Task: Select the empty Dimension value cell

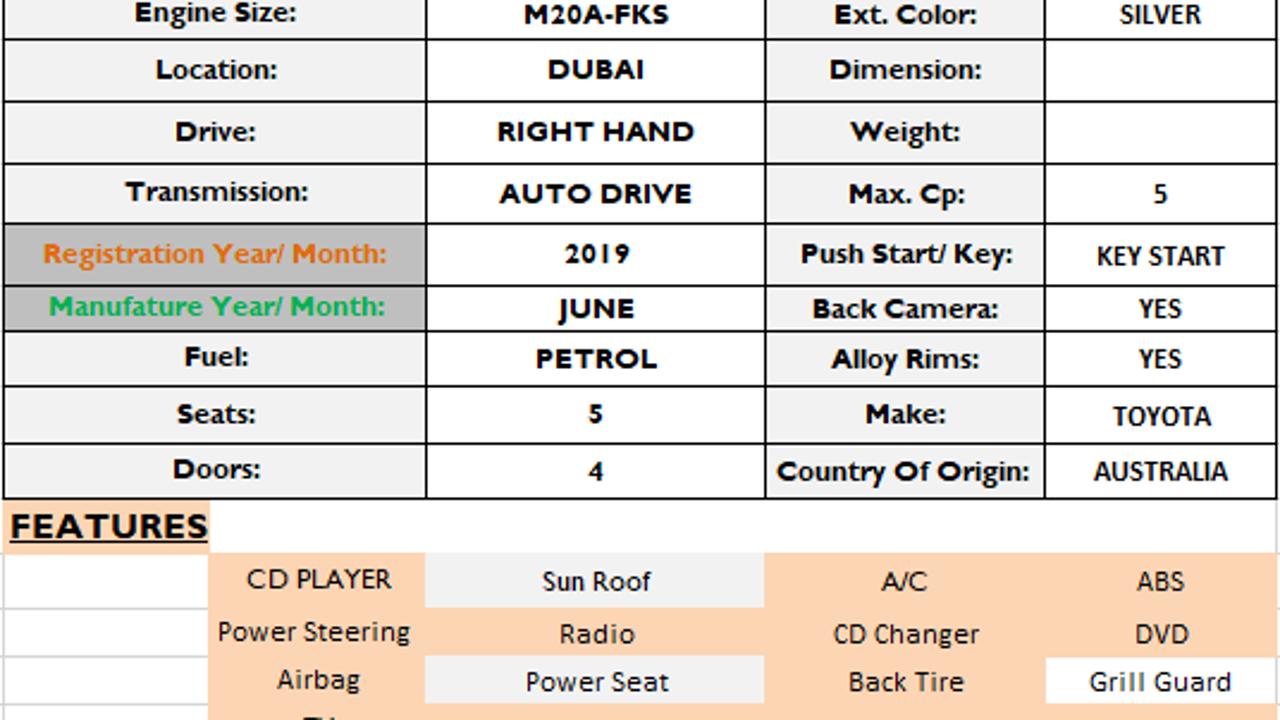Action: 1161,70
